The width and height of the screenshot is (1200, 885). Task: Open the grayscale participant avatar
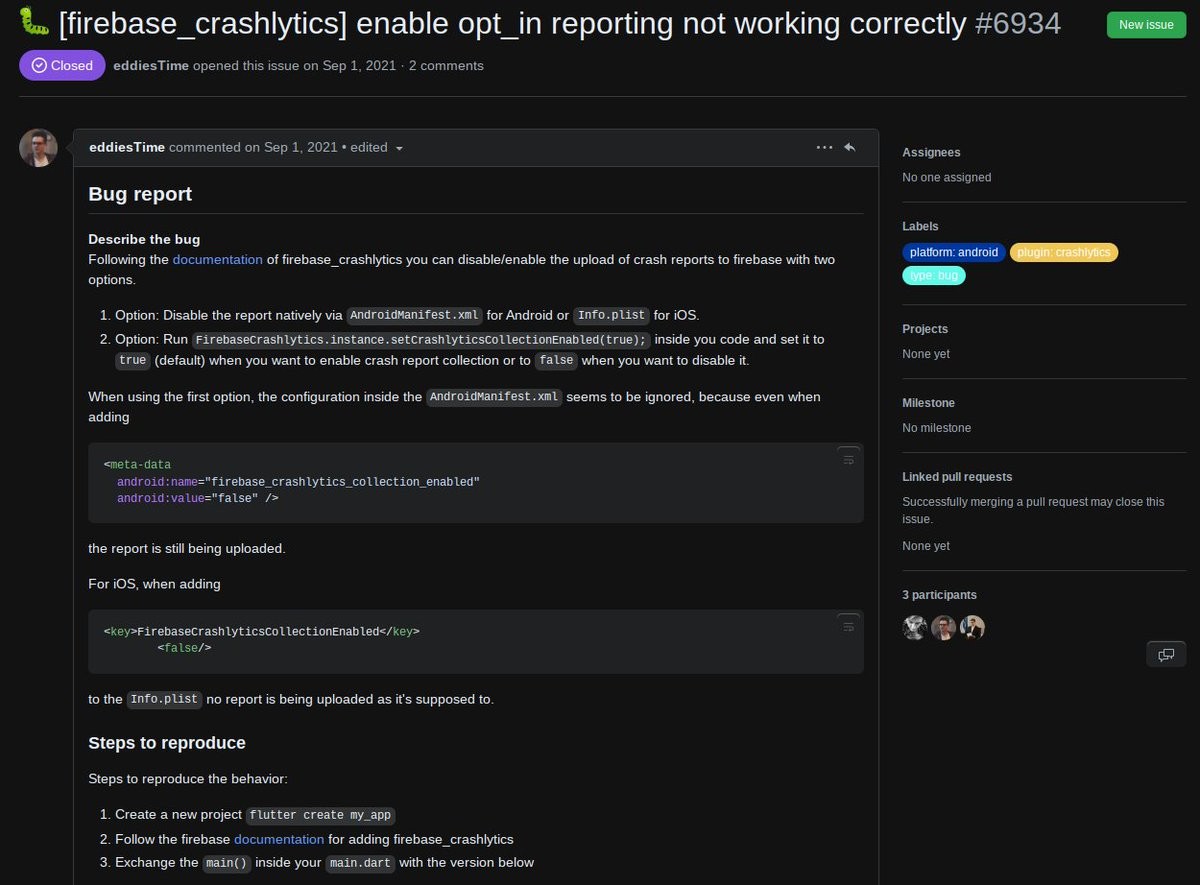pos(915,627)
